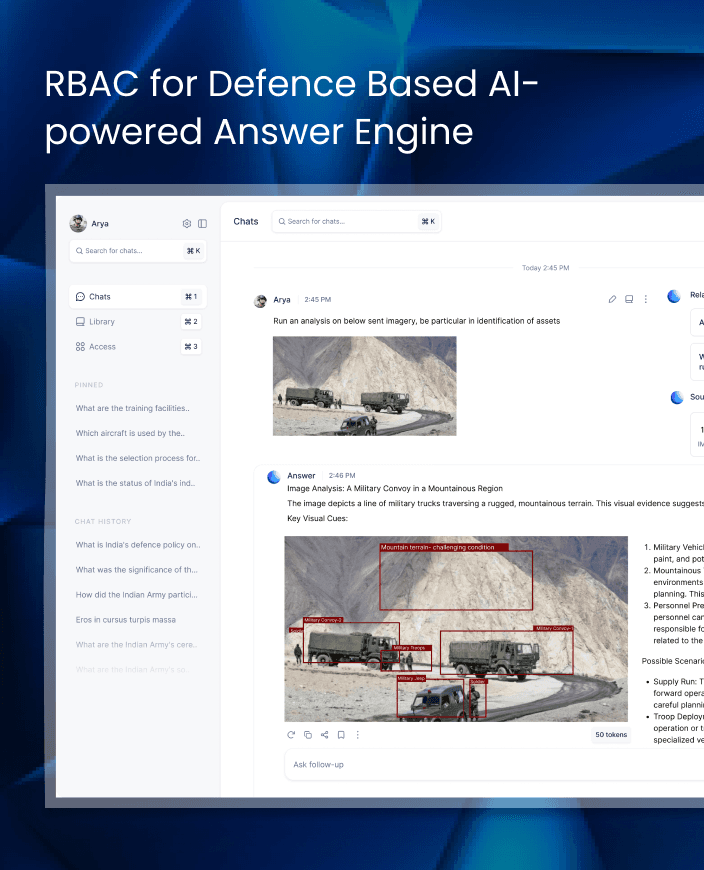Click the ⌘3 shortcut badge on Access
The width and height of the screenshot is (704, 870).
[191, 347]
